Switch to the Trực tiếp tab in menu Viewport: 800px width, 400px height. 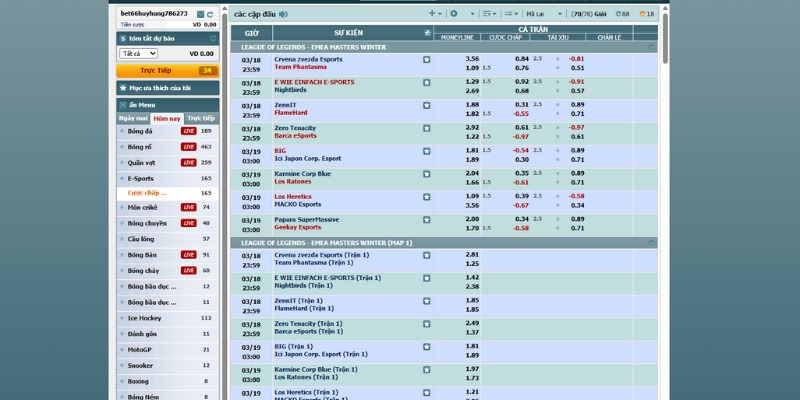[x=201, y=118]
